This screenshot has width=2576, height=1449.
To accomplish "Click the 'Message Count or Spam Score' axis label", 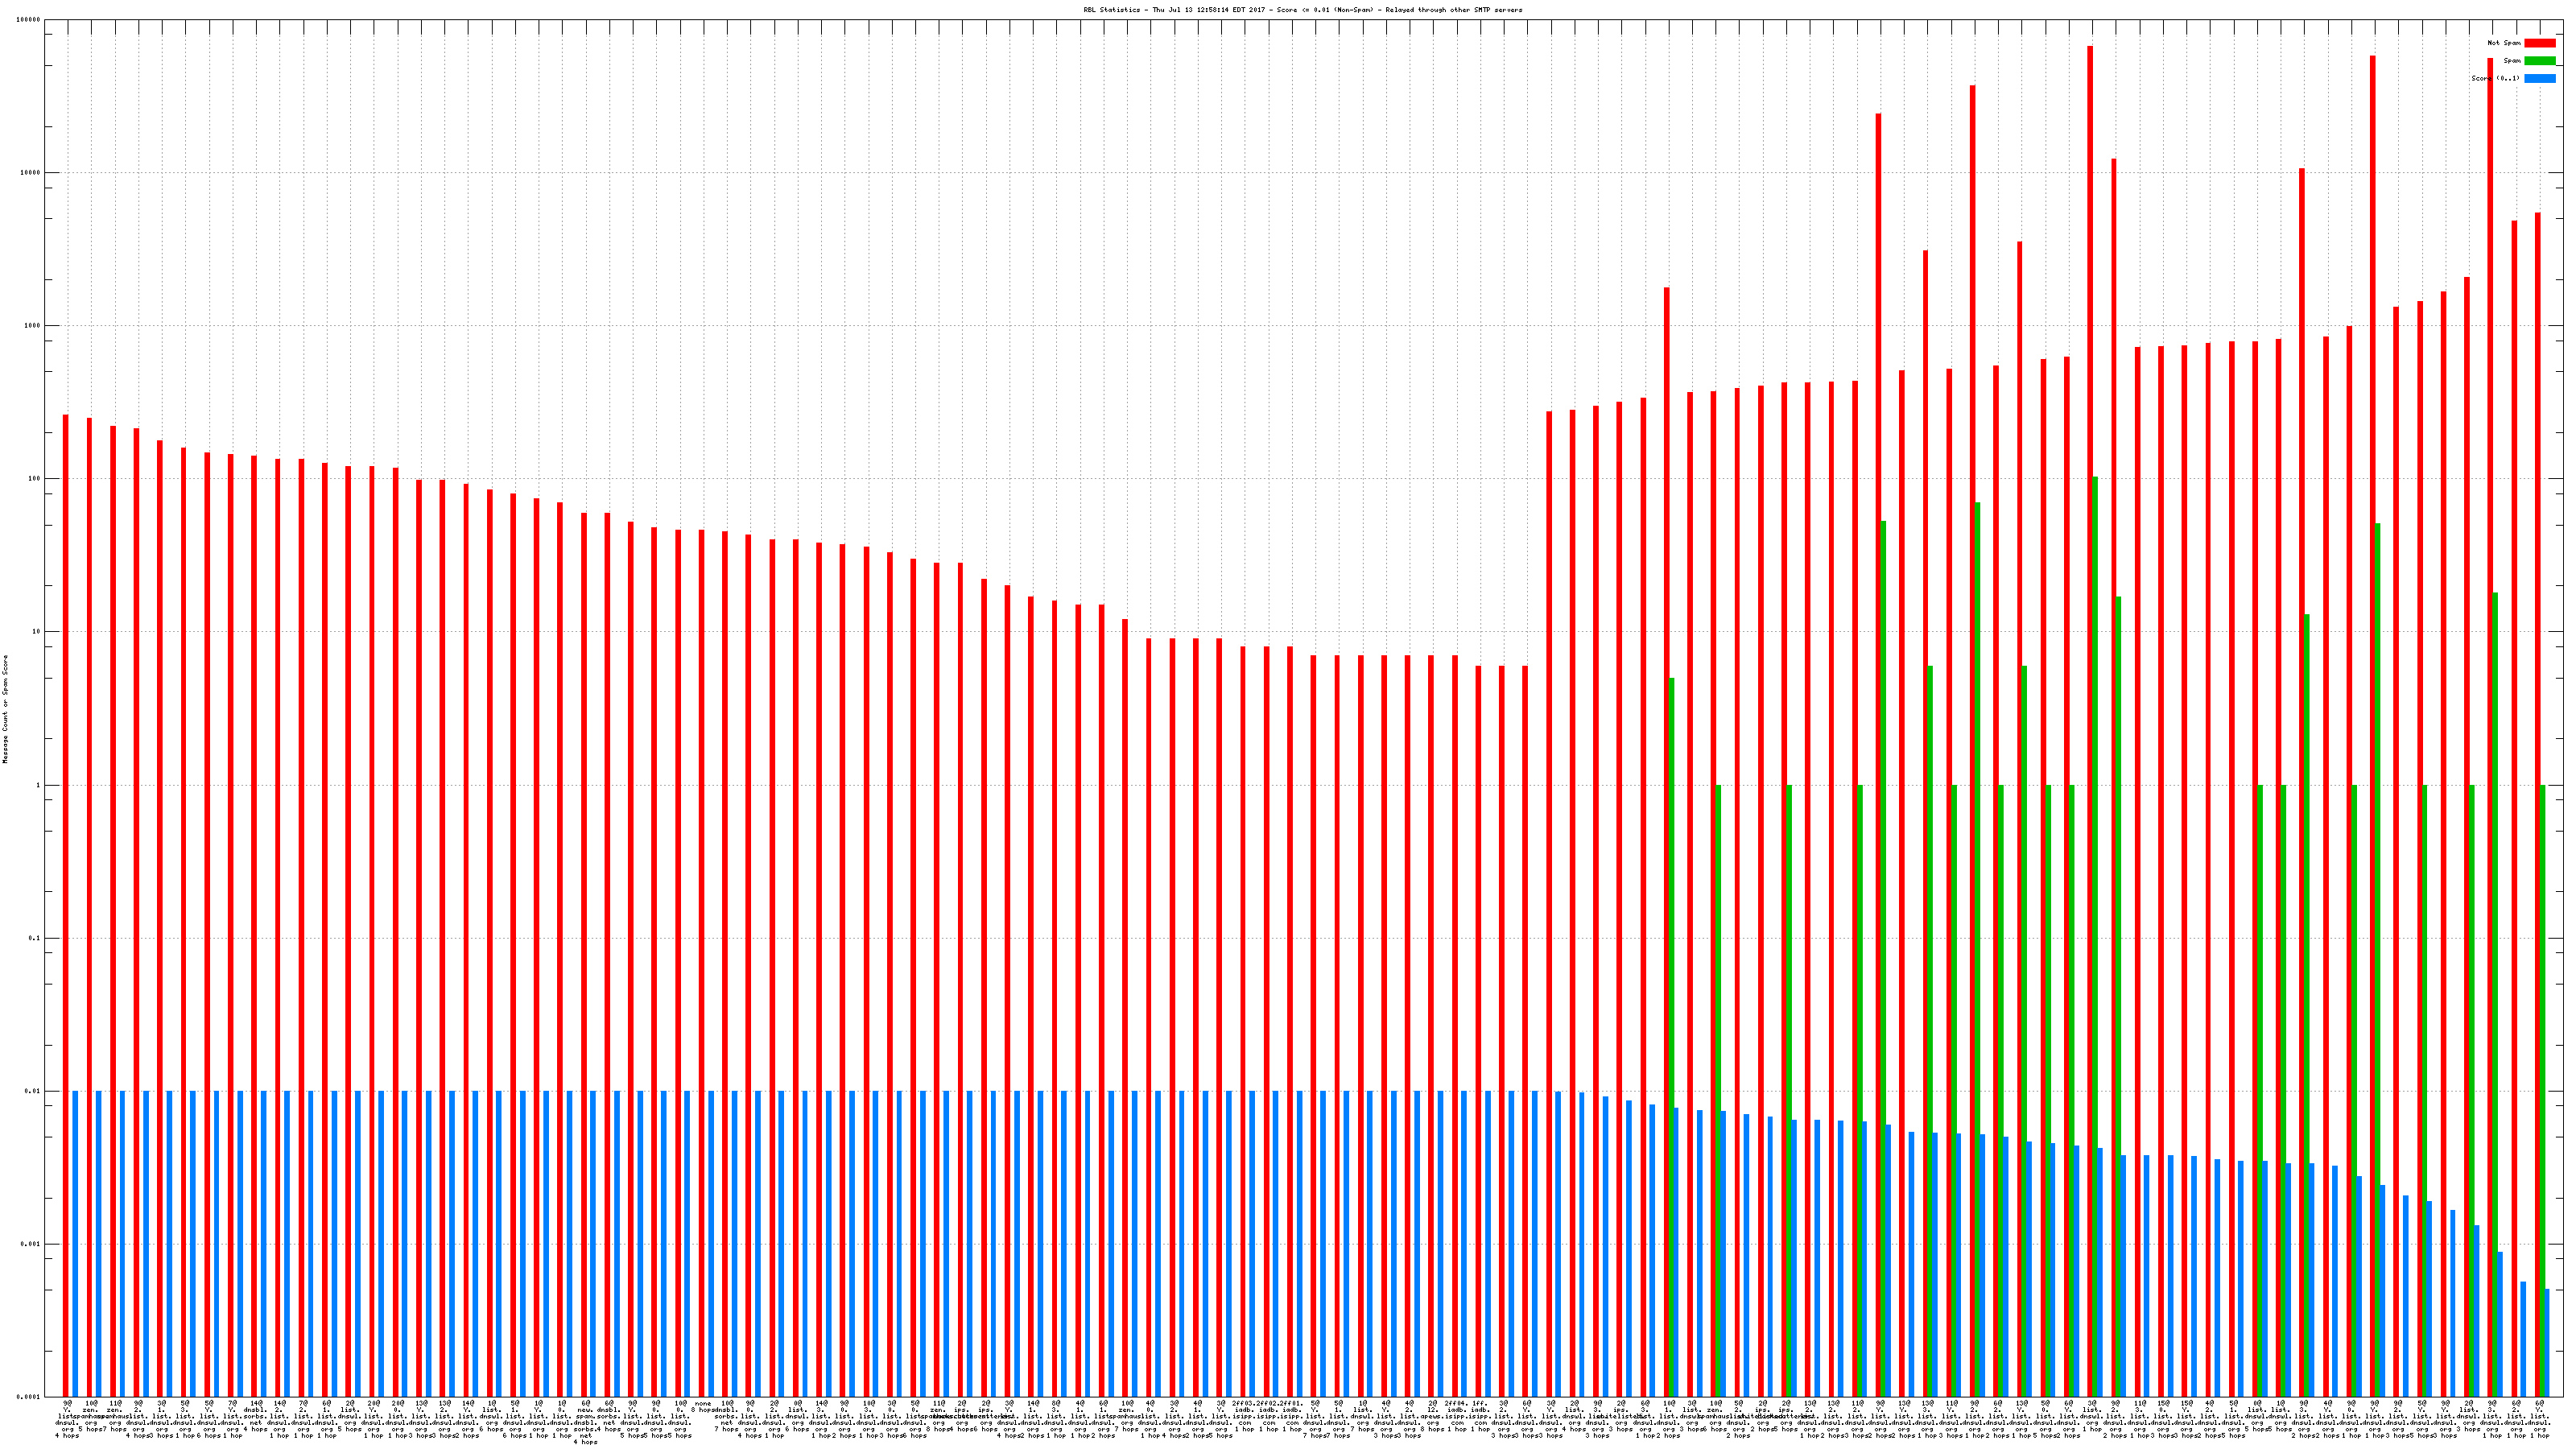I will point(5,709).
